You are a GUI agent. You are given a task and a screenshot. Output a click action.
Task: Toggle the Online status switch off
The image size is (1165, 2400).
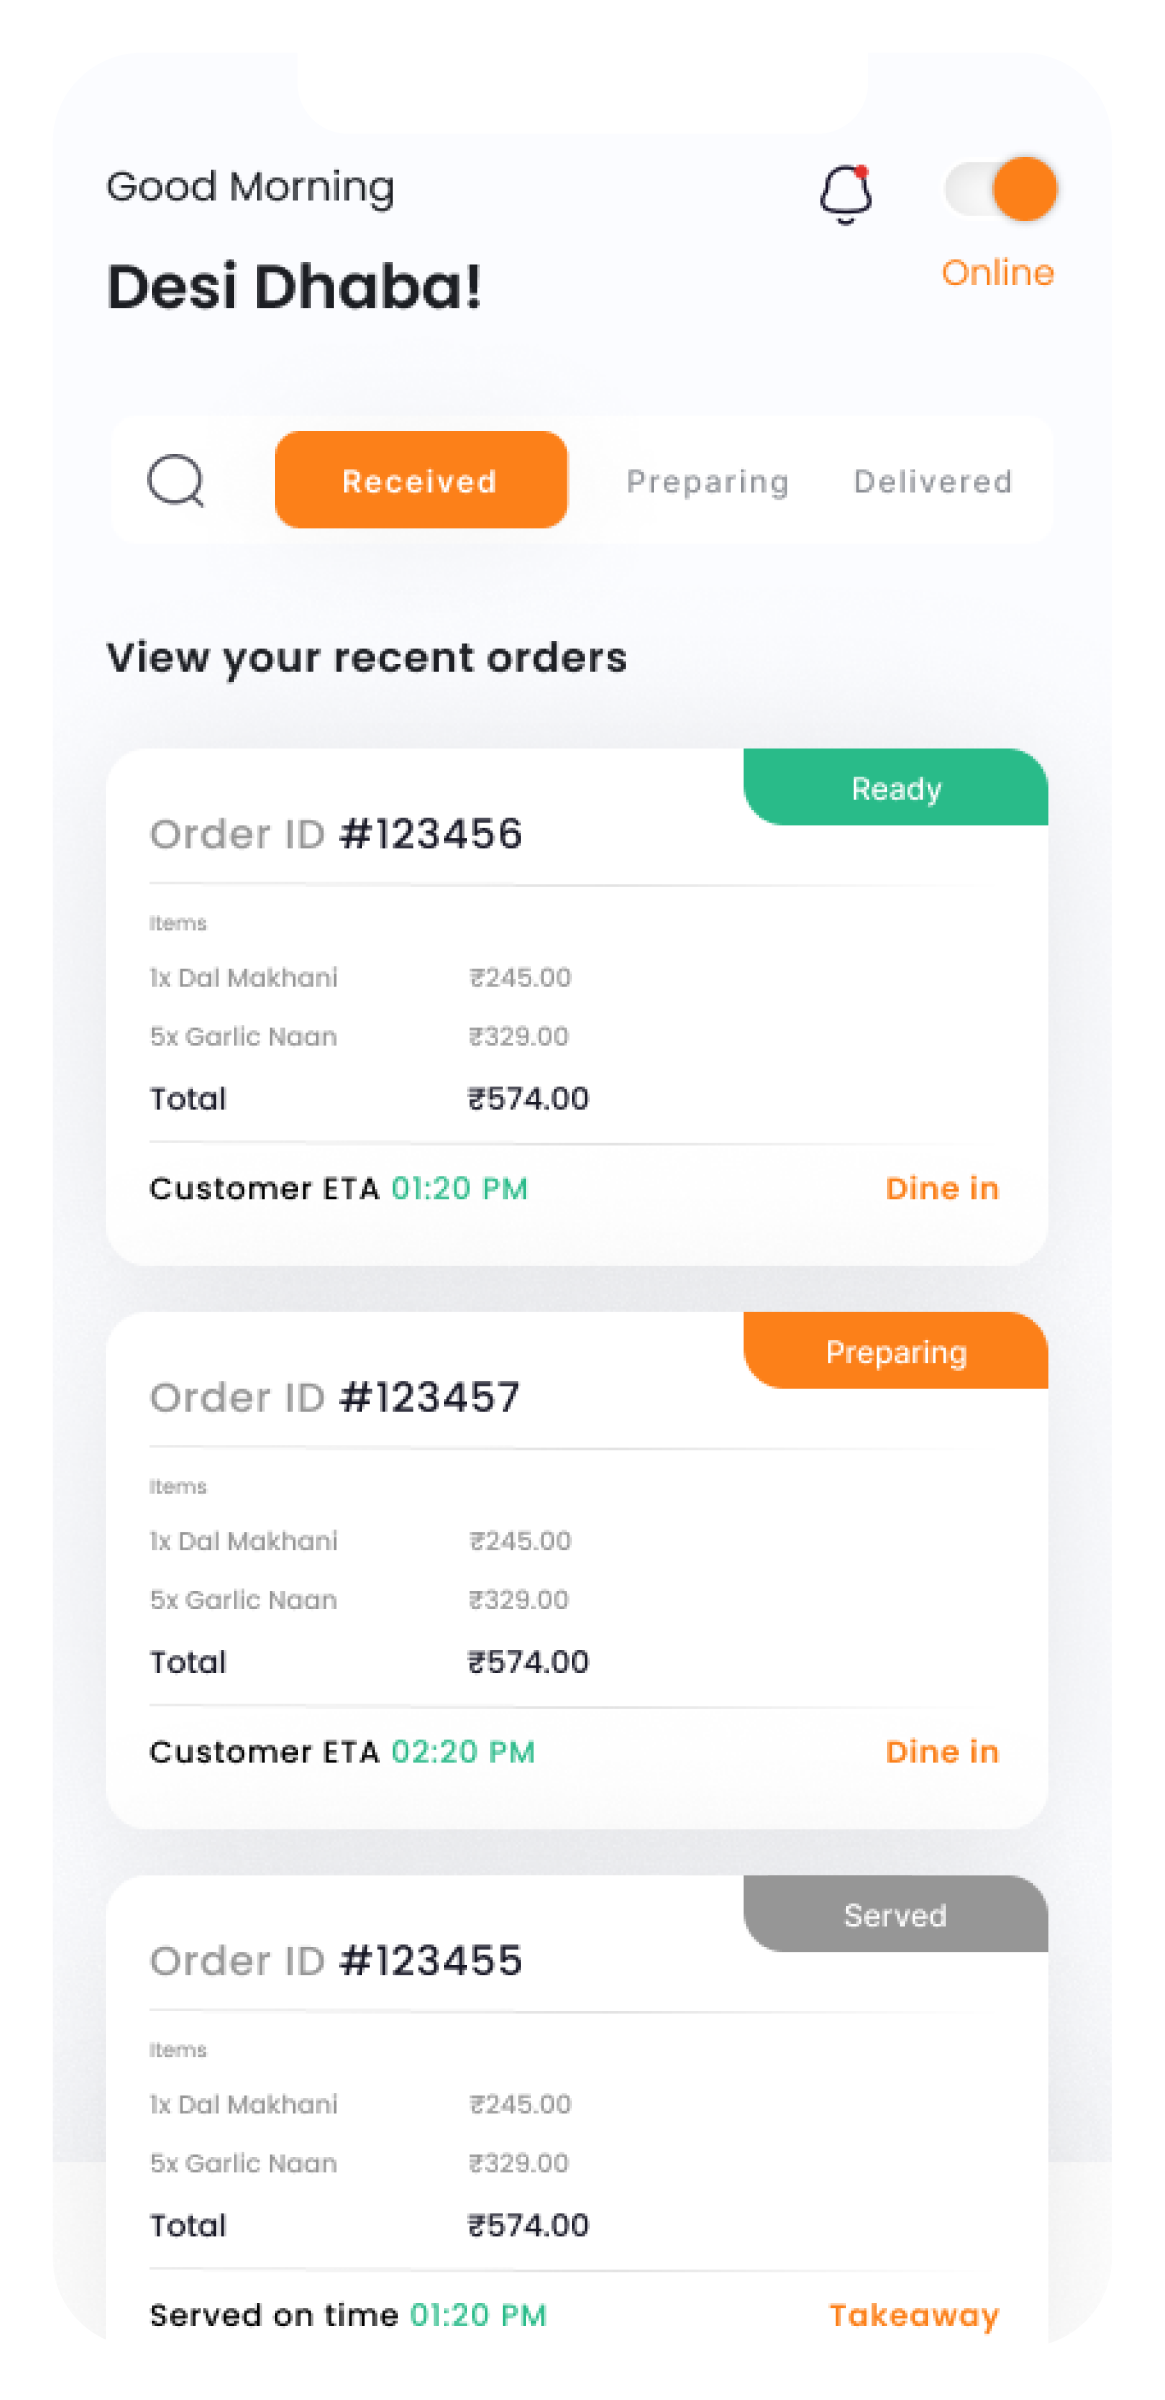1001,188
